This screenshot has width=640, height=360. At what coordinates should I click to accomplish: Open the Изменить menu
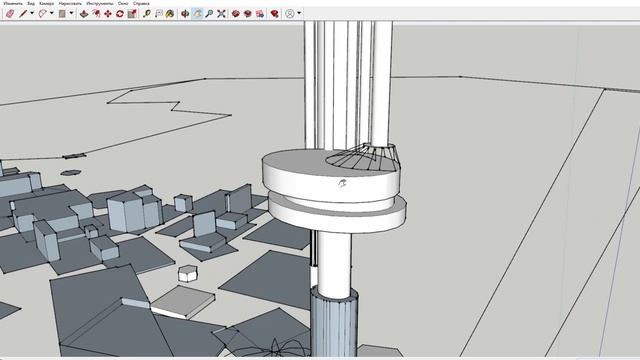13,3
